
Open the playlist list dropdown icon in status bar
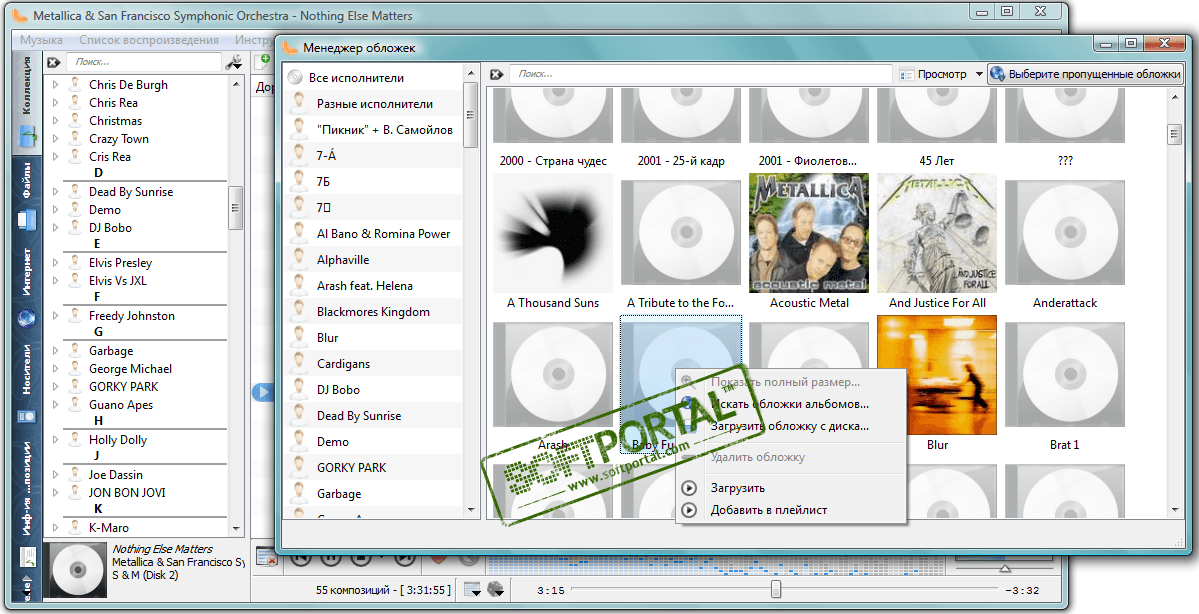(473, 590)
